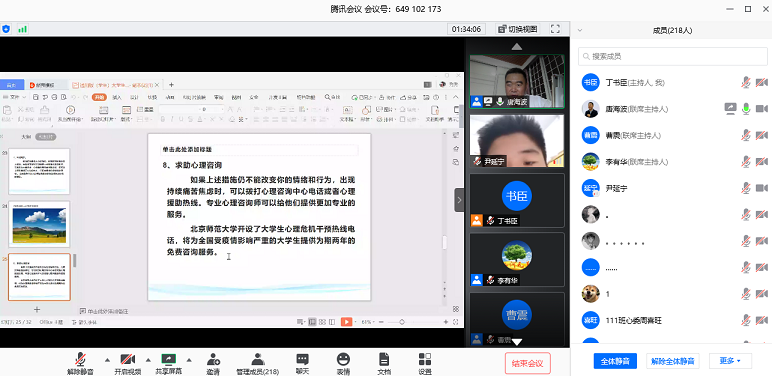Select 康海波's video tile
This screenshot has width=772, height=376.
pos(516,81)
